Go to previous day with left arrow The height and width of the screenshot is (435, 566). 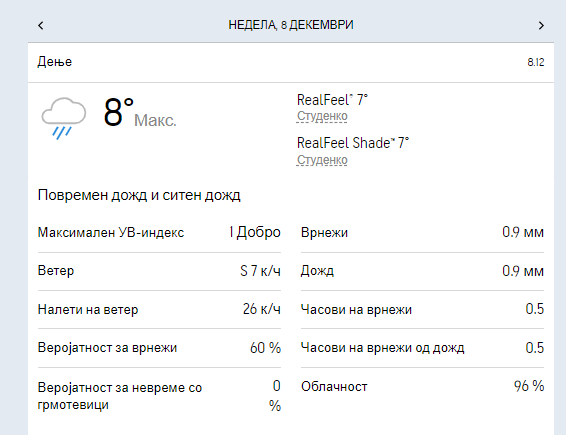point(41,25)
